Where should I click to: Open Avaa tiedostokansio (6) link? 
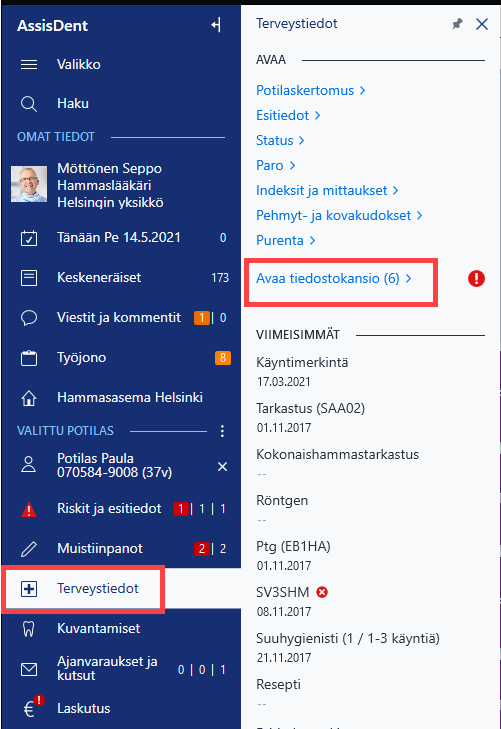click(x=334, y=278)
